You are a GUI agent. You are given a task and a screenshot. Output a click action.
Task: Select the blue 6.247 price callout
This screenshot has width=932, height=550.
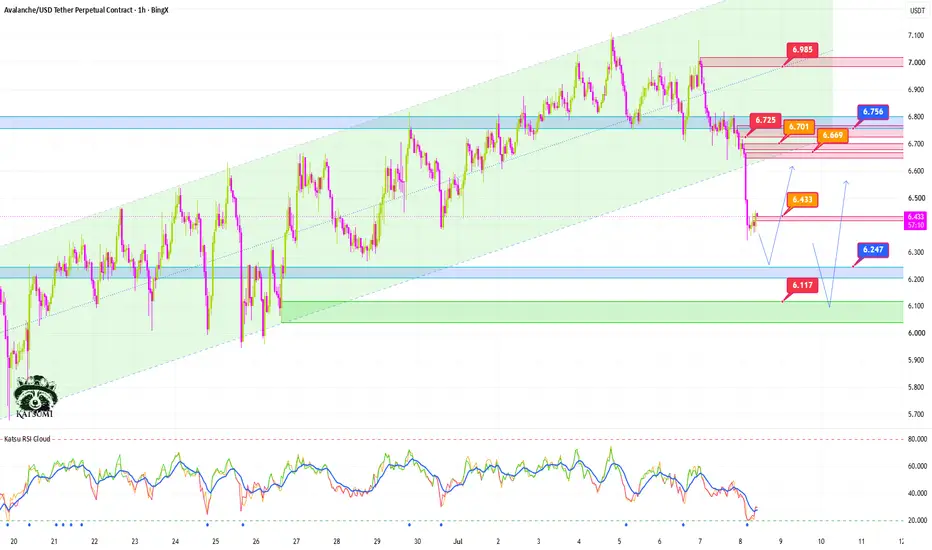click(x=873, y=250)
